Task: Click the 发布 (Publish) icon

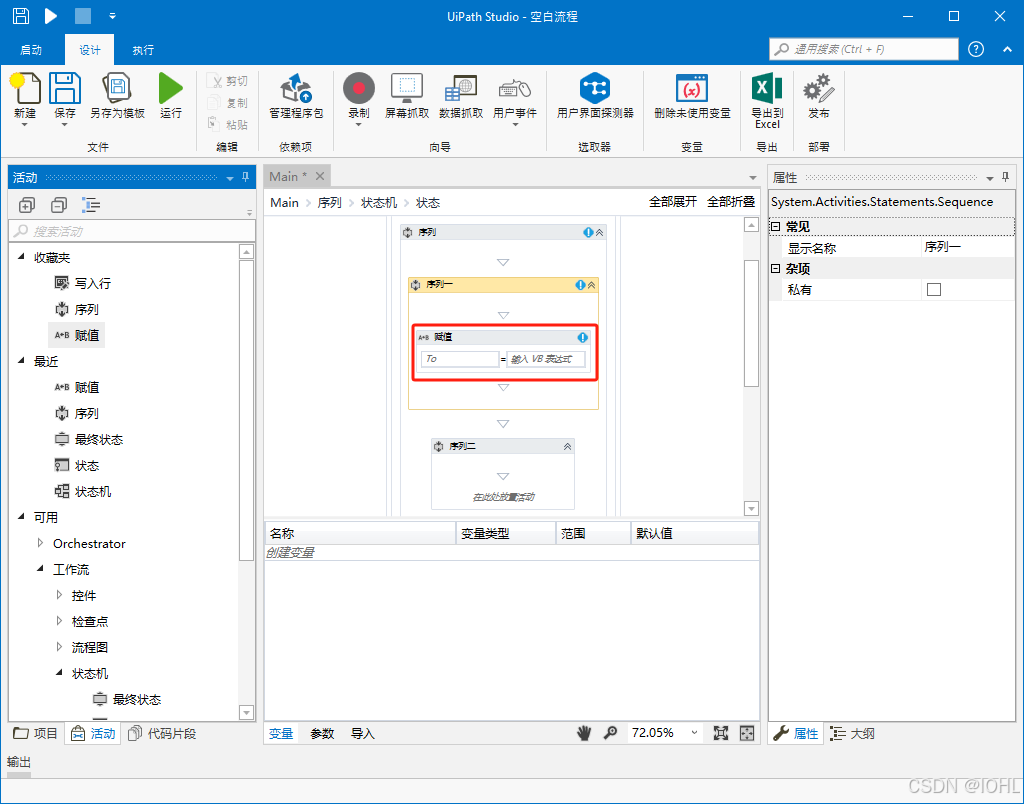Action: (x=818, y=89)
